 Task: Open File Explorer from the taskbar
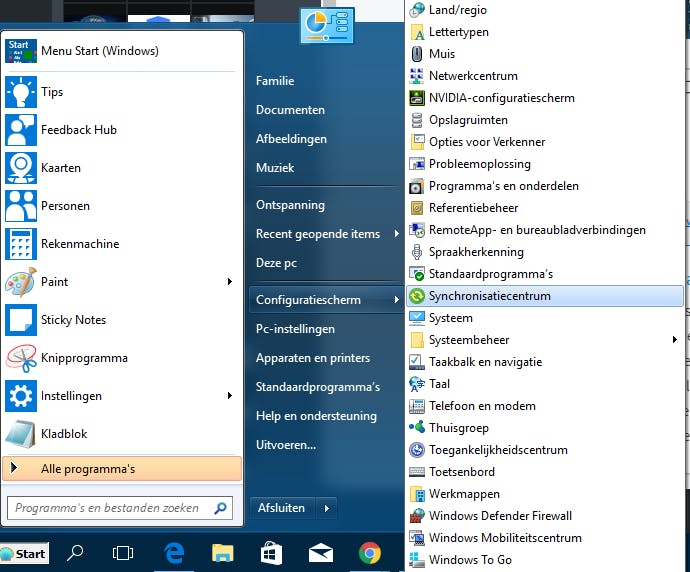pyautogui.click(x=223, y=553)
